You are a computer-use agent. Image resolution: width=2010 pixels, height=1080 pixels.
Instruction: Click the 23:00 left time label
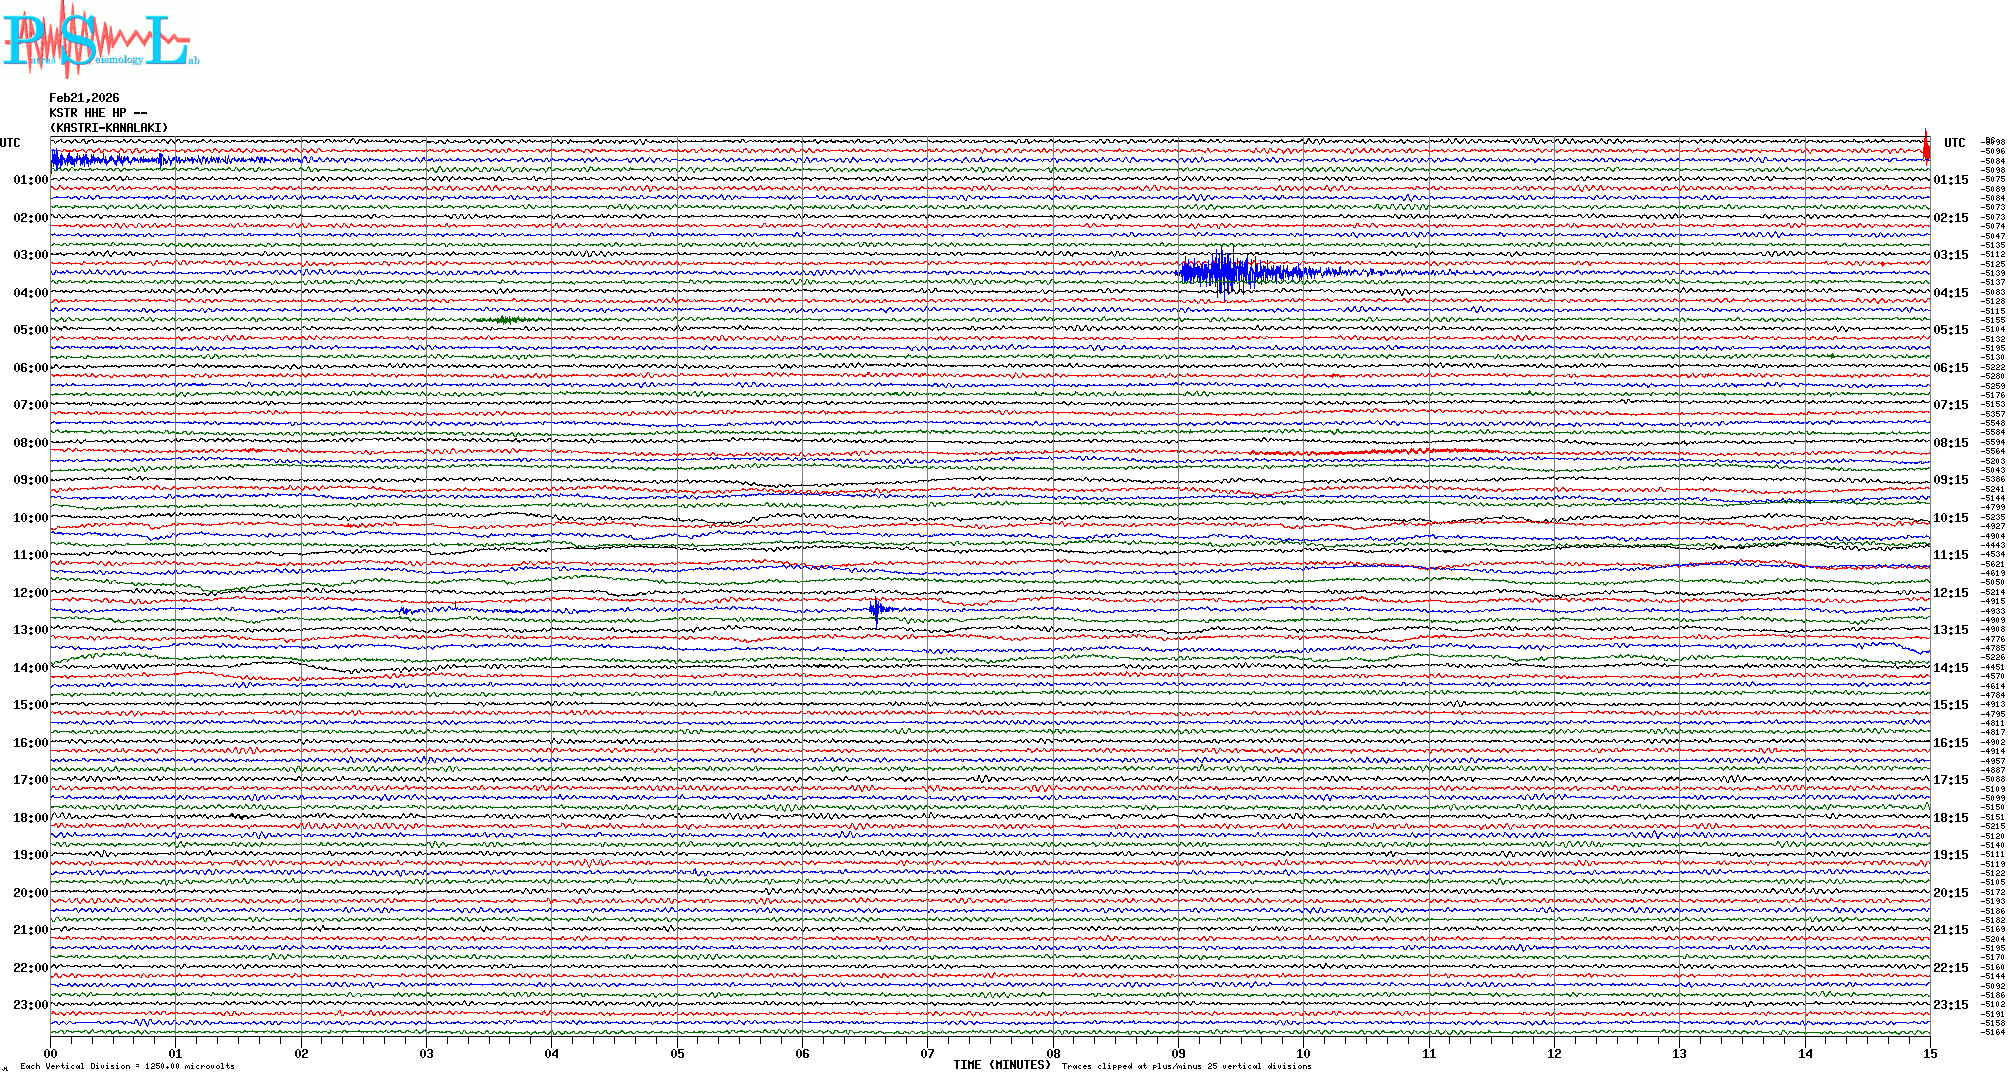[x=30, y=1005]
